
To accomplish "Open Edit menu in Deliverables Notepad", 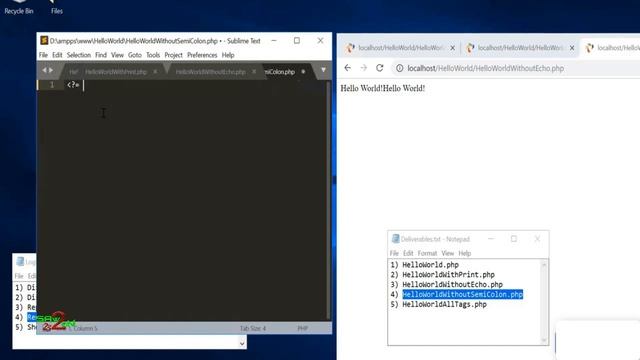I will click(x=408, y=253).
